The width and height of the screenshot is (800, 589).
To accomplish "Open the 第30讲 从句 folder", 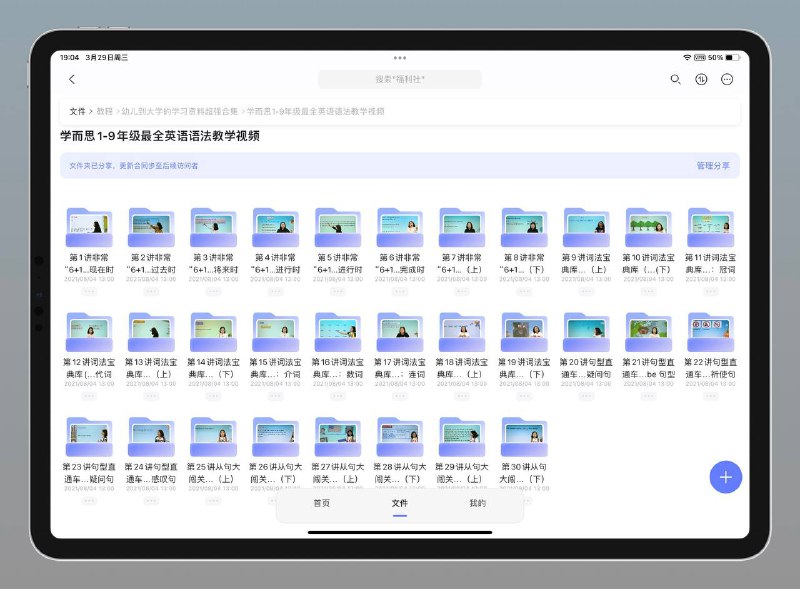I will click(x=524, y=436).
